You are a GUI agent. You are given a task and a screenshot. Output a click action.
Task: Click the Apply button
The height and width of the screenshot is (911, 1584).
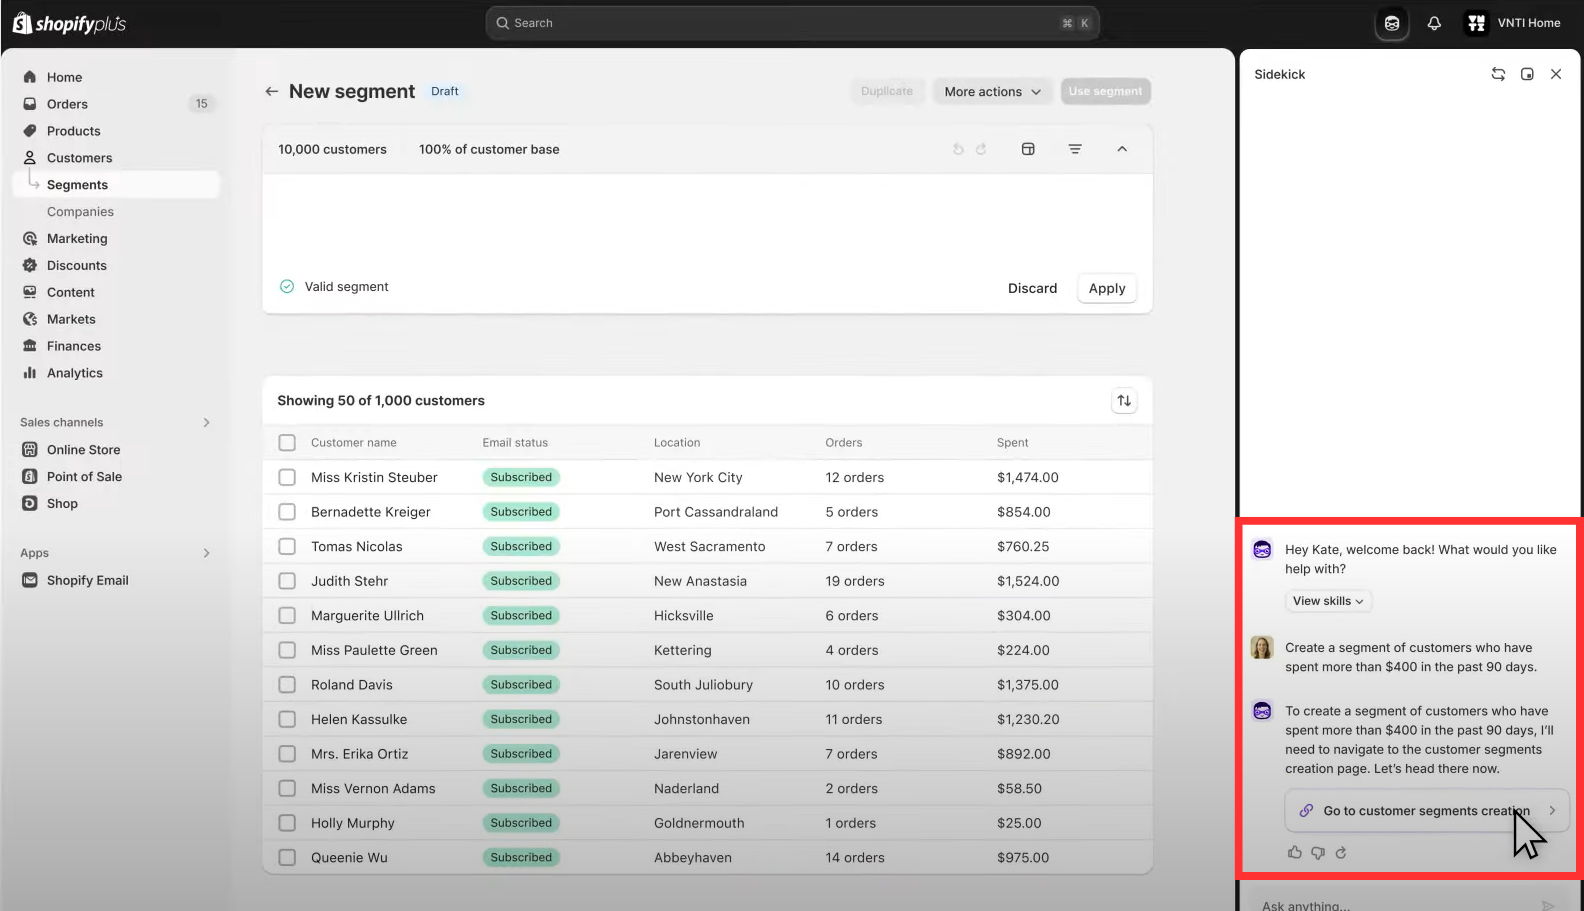tap(1107, 288)
